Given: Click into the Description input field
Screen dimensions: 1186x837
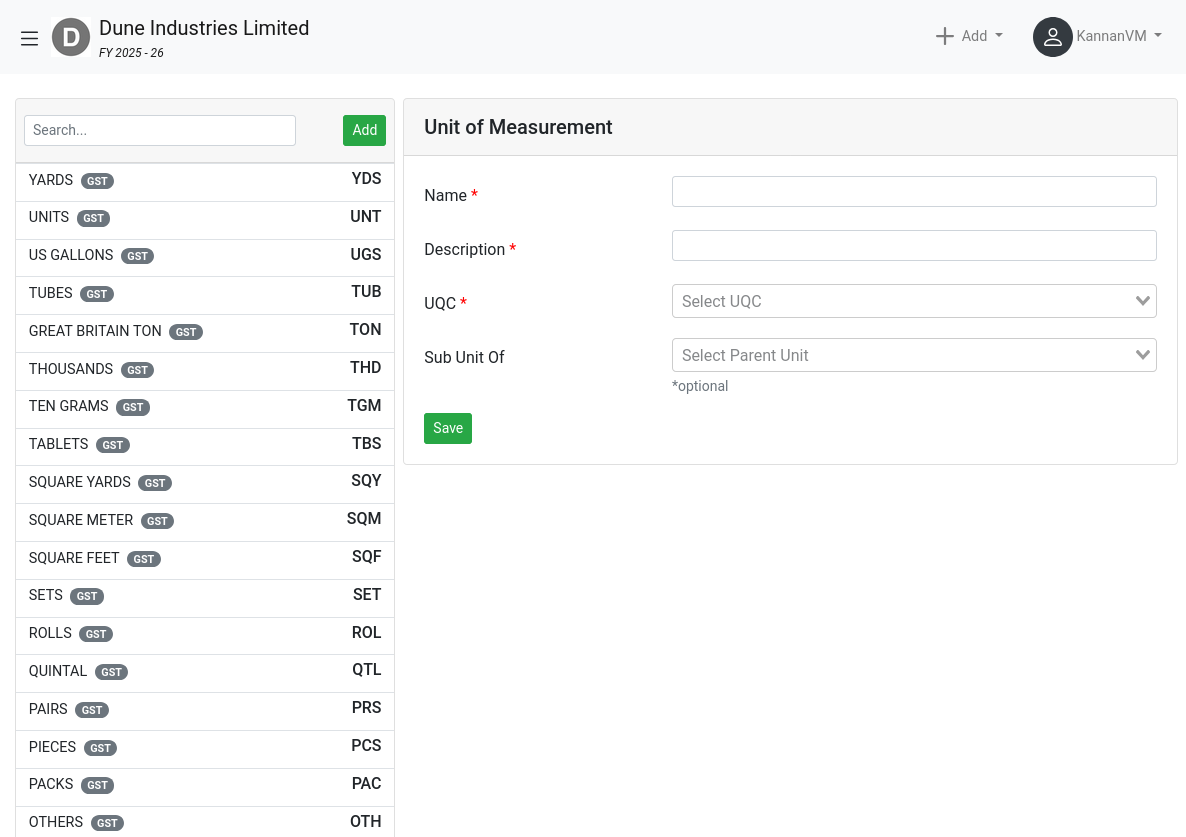Looking at the screenshot, I should [914, 246].
